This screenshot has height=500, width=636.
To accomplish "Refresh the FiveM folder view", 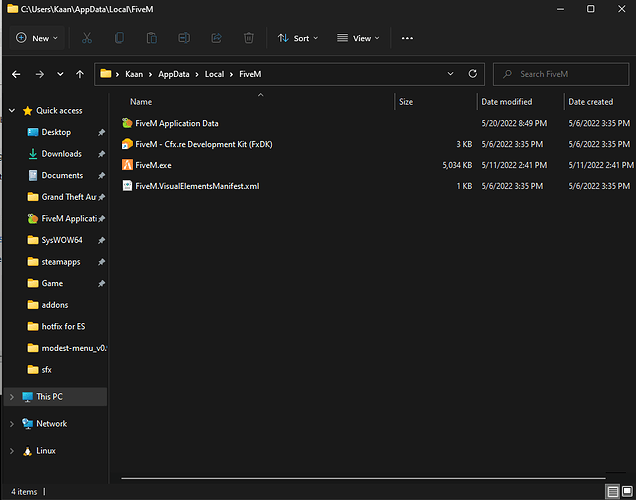I will tap(473, 74).
